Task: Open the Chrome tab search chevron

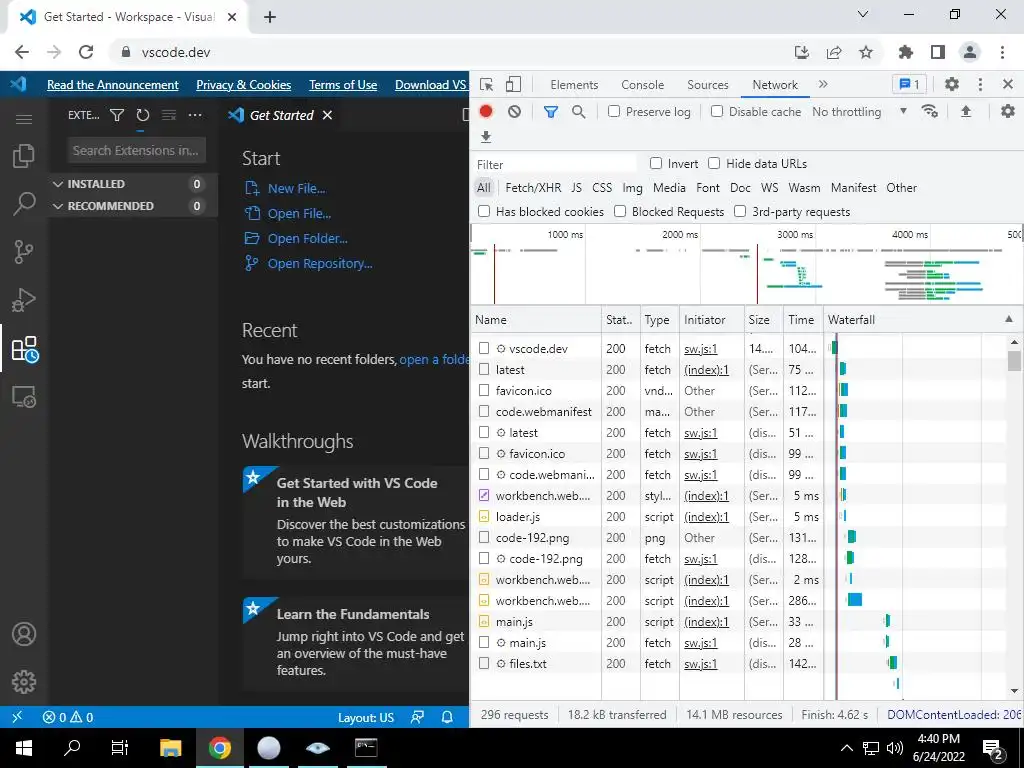Action: coord(863,14)
